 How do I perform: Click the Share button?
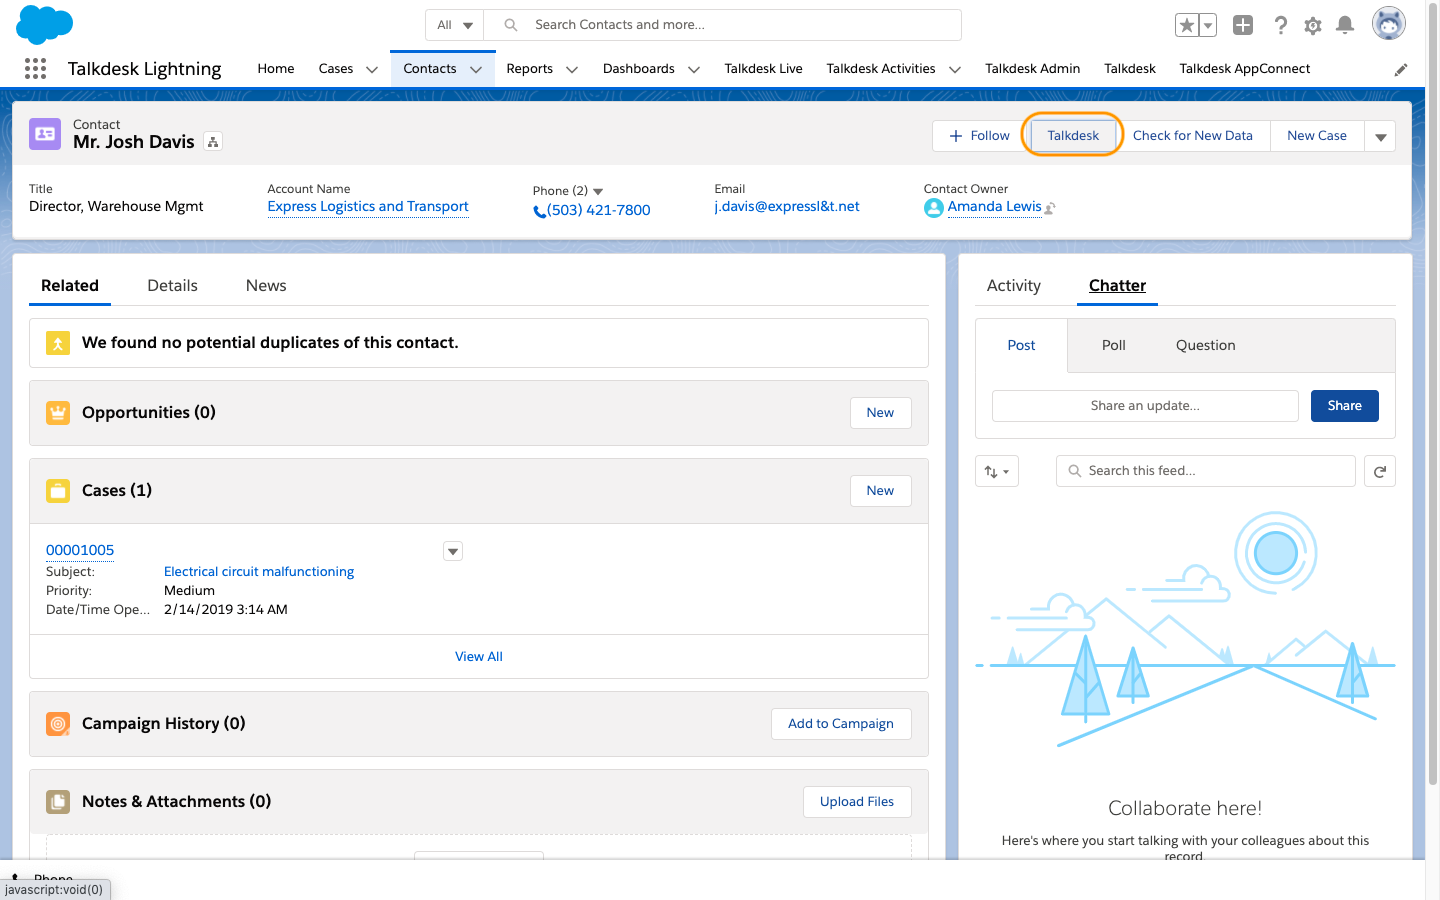pyautogui.click(x=1345, y=406)
